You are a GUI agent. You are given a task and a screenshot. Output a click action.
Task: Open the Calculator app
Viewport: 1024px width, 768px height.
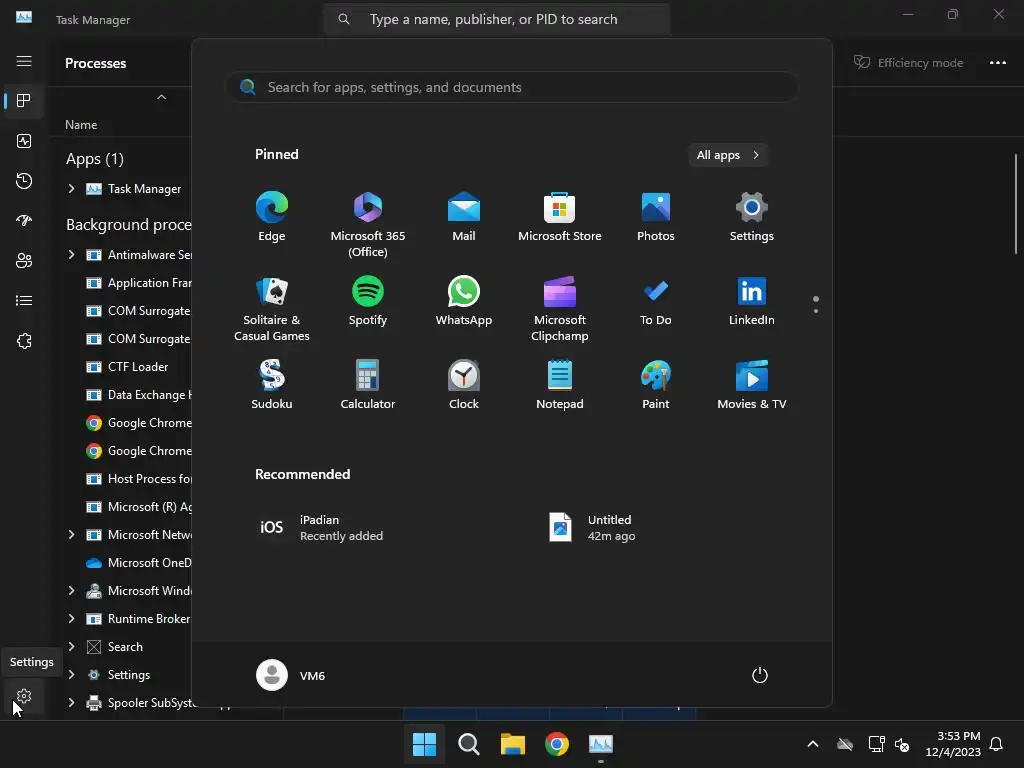coord(368,385)
